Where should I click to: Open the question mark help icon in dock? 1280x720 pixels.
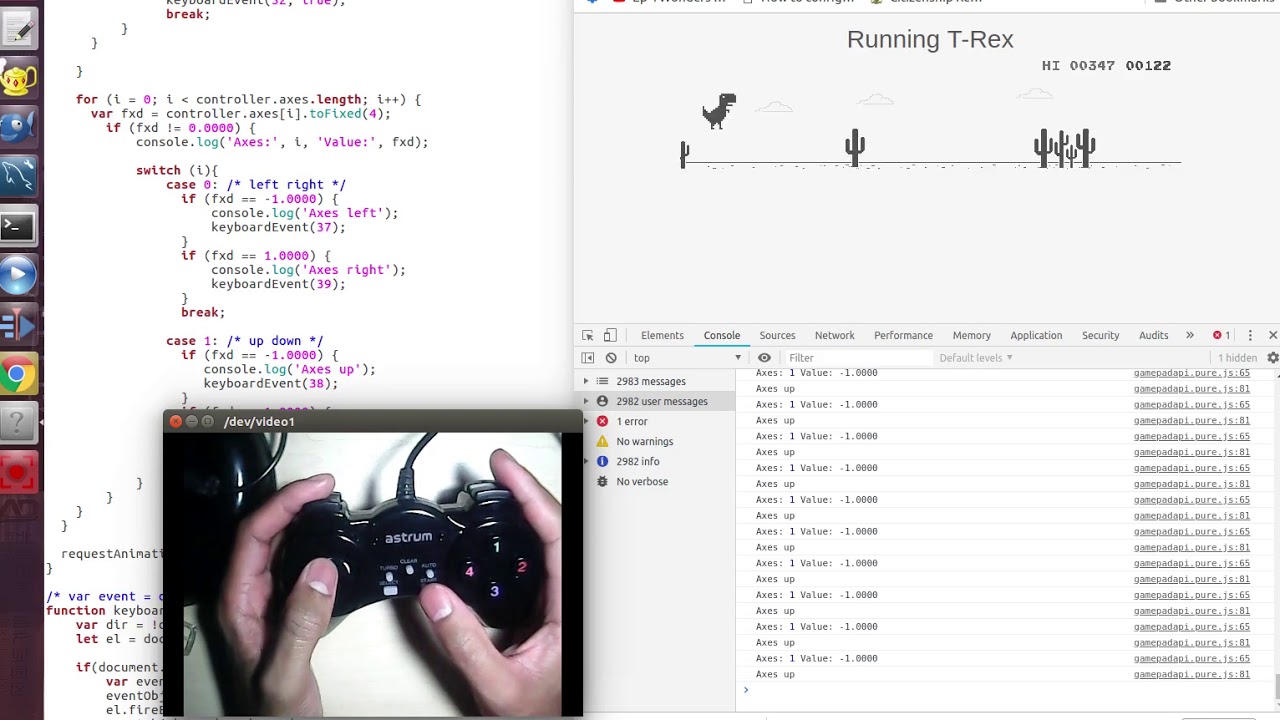(18, 425)
